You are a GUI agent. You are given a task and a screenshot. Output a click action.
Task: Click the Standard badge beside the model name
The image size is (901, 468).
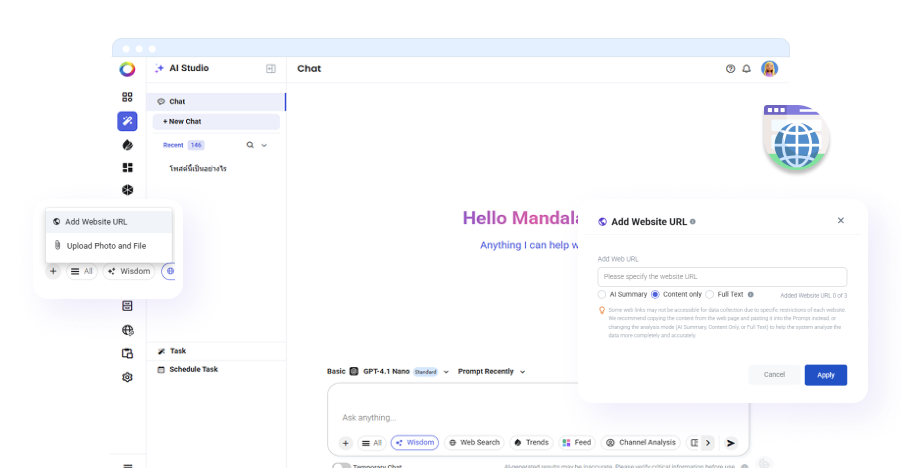[x=425, y=372]
